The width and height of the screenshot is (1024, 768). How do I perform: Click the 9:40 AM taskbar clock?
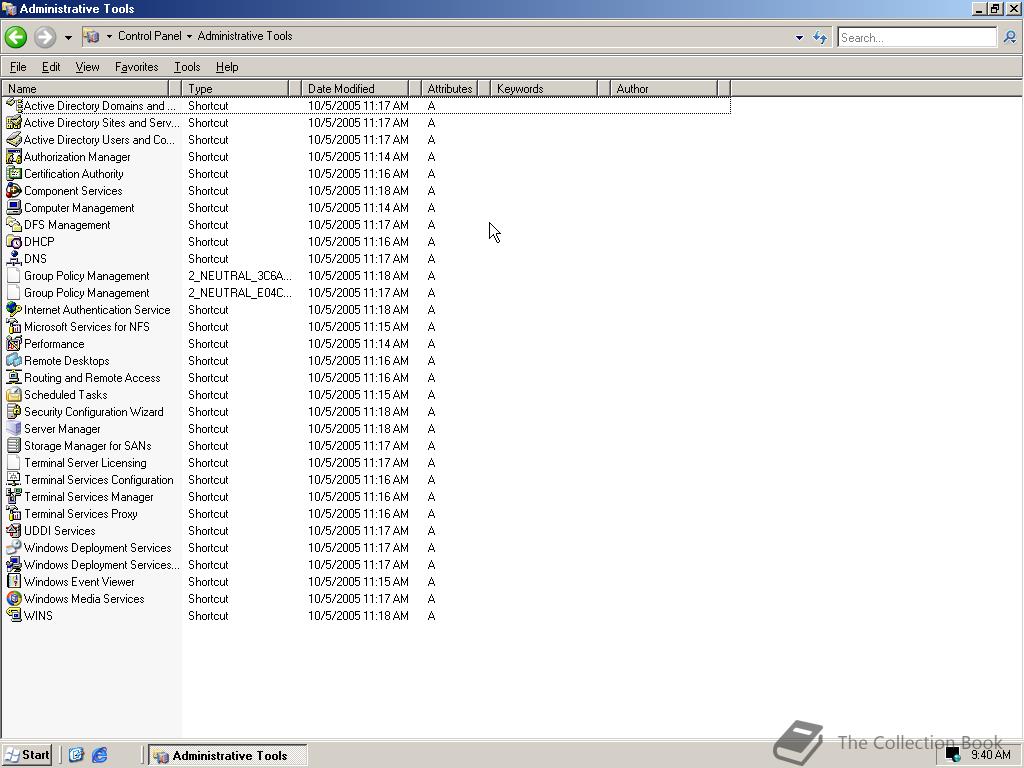point(990,755)
